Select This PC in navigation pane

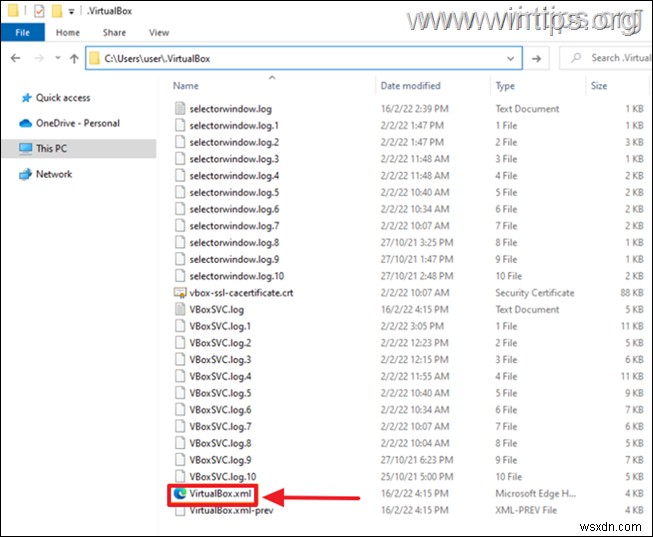[51, 148]
